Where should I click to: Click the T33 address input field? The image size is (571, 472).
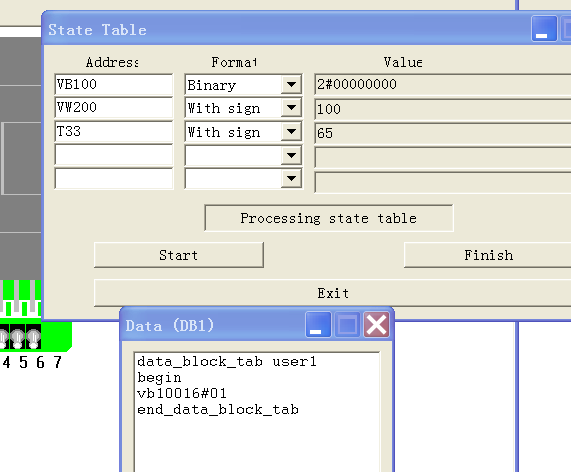coord(114,131)
